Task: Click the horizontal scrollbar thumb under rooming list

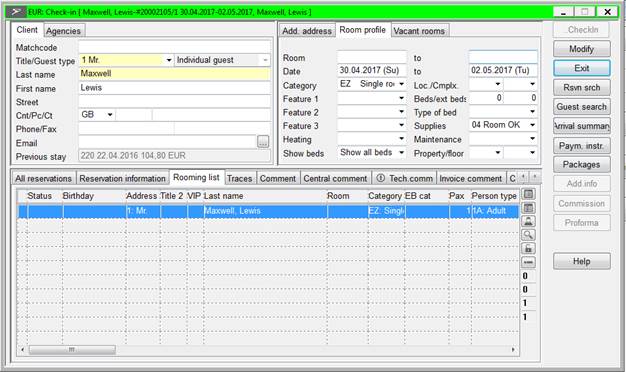Action: [72, 350]
